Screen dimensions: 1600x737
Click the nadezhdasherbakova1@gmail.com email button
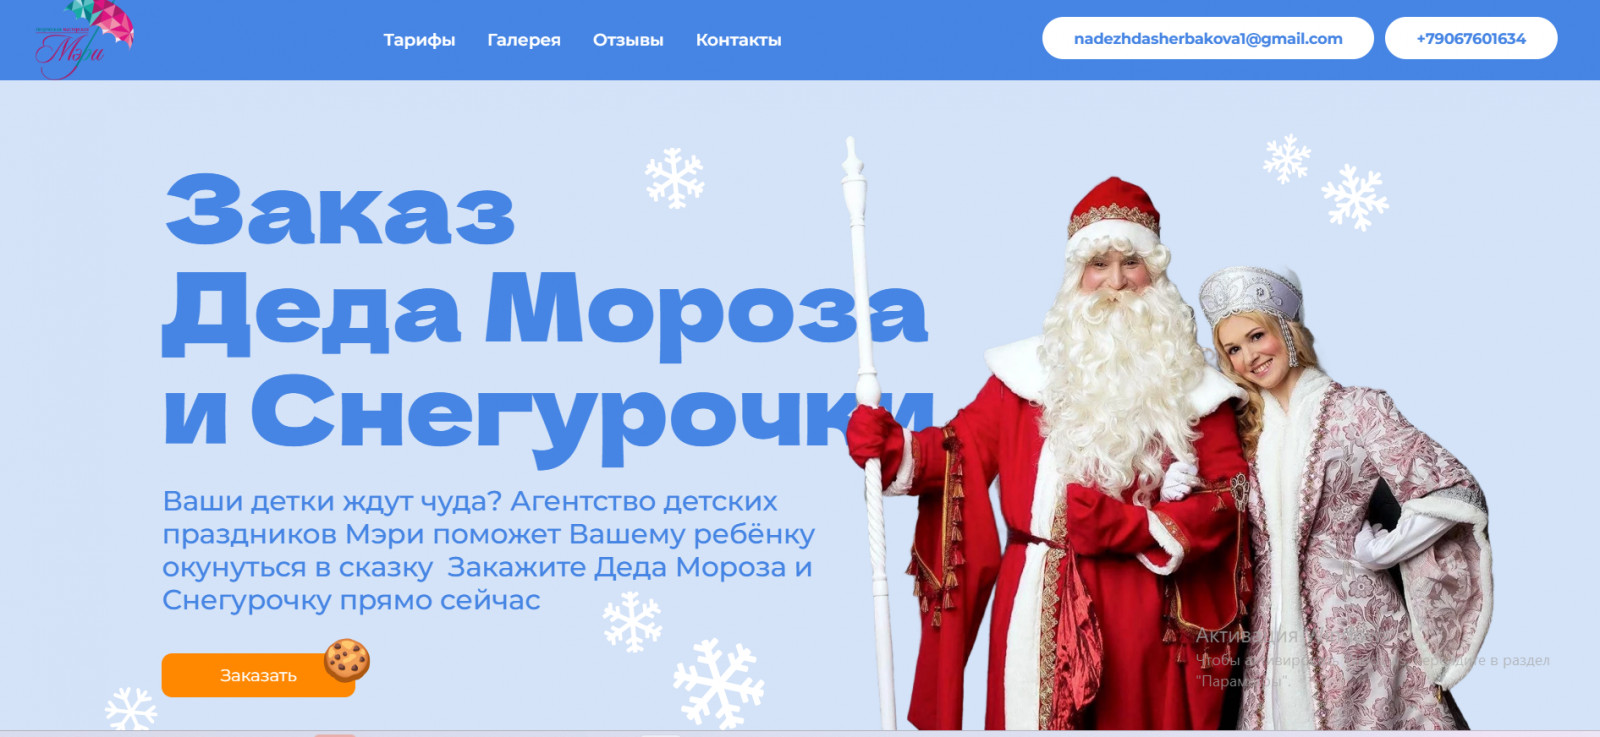click(x=1208, y=38)
